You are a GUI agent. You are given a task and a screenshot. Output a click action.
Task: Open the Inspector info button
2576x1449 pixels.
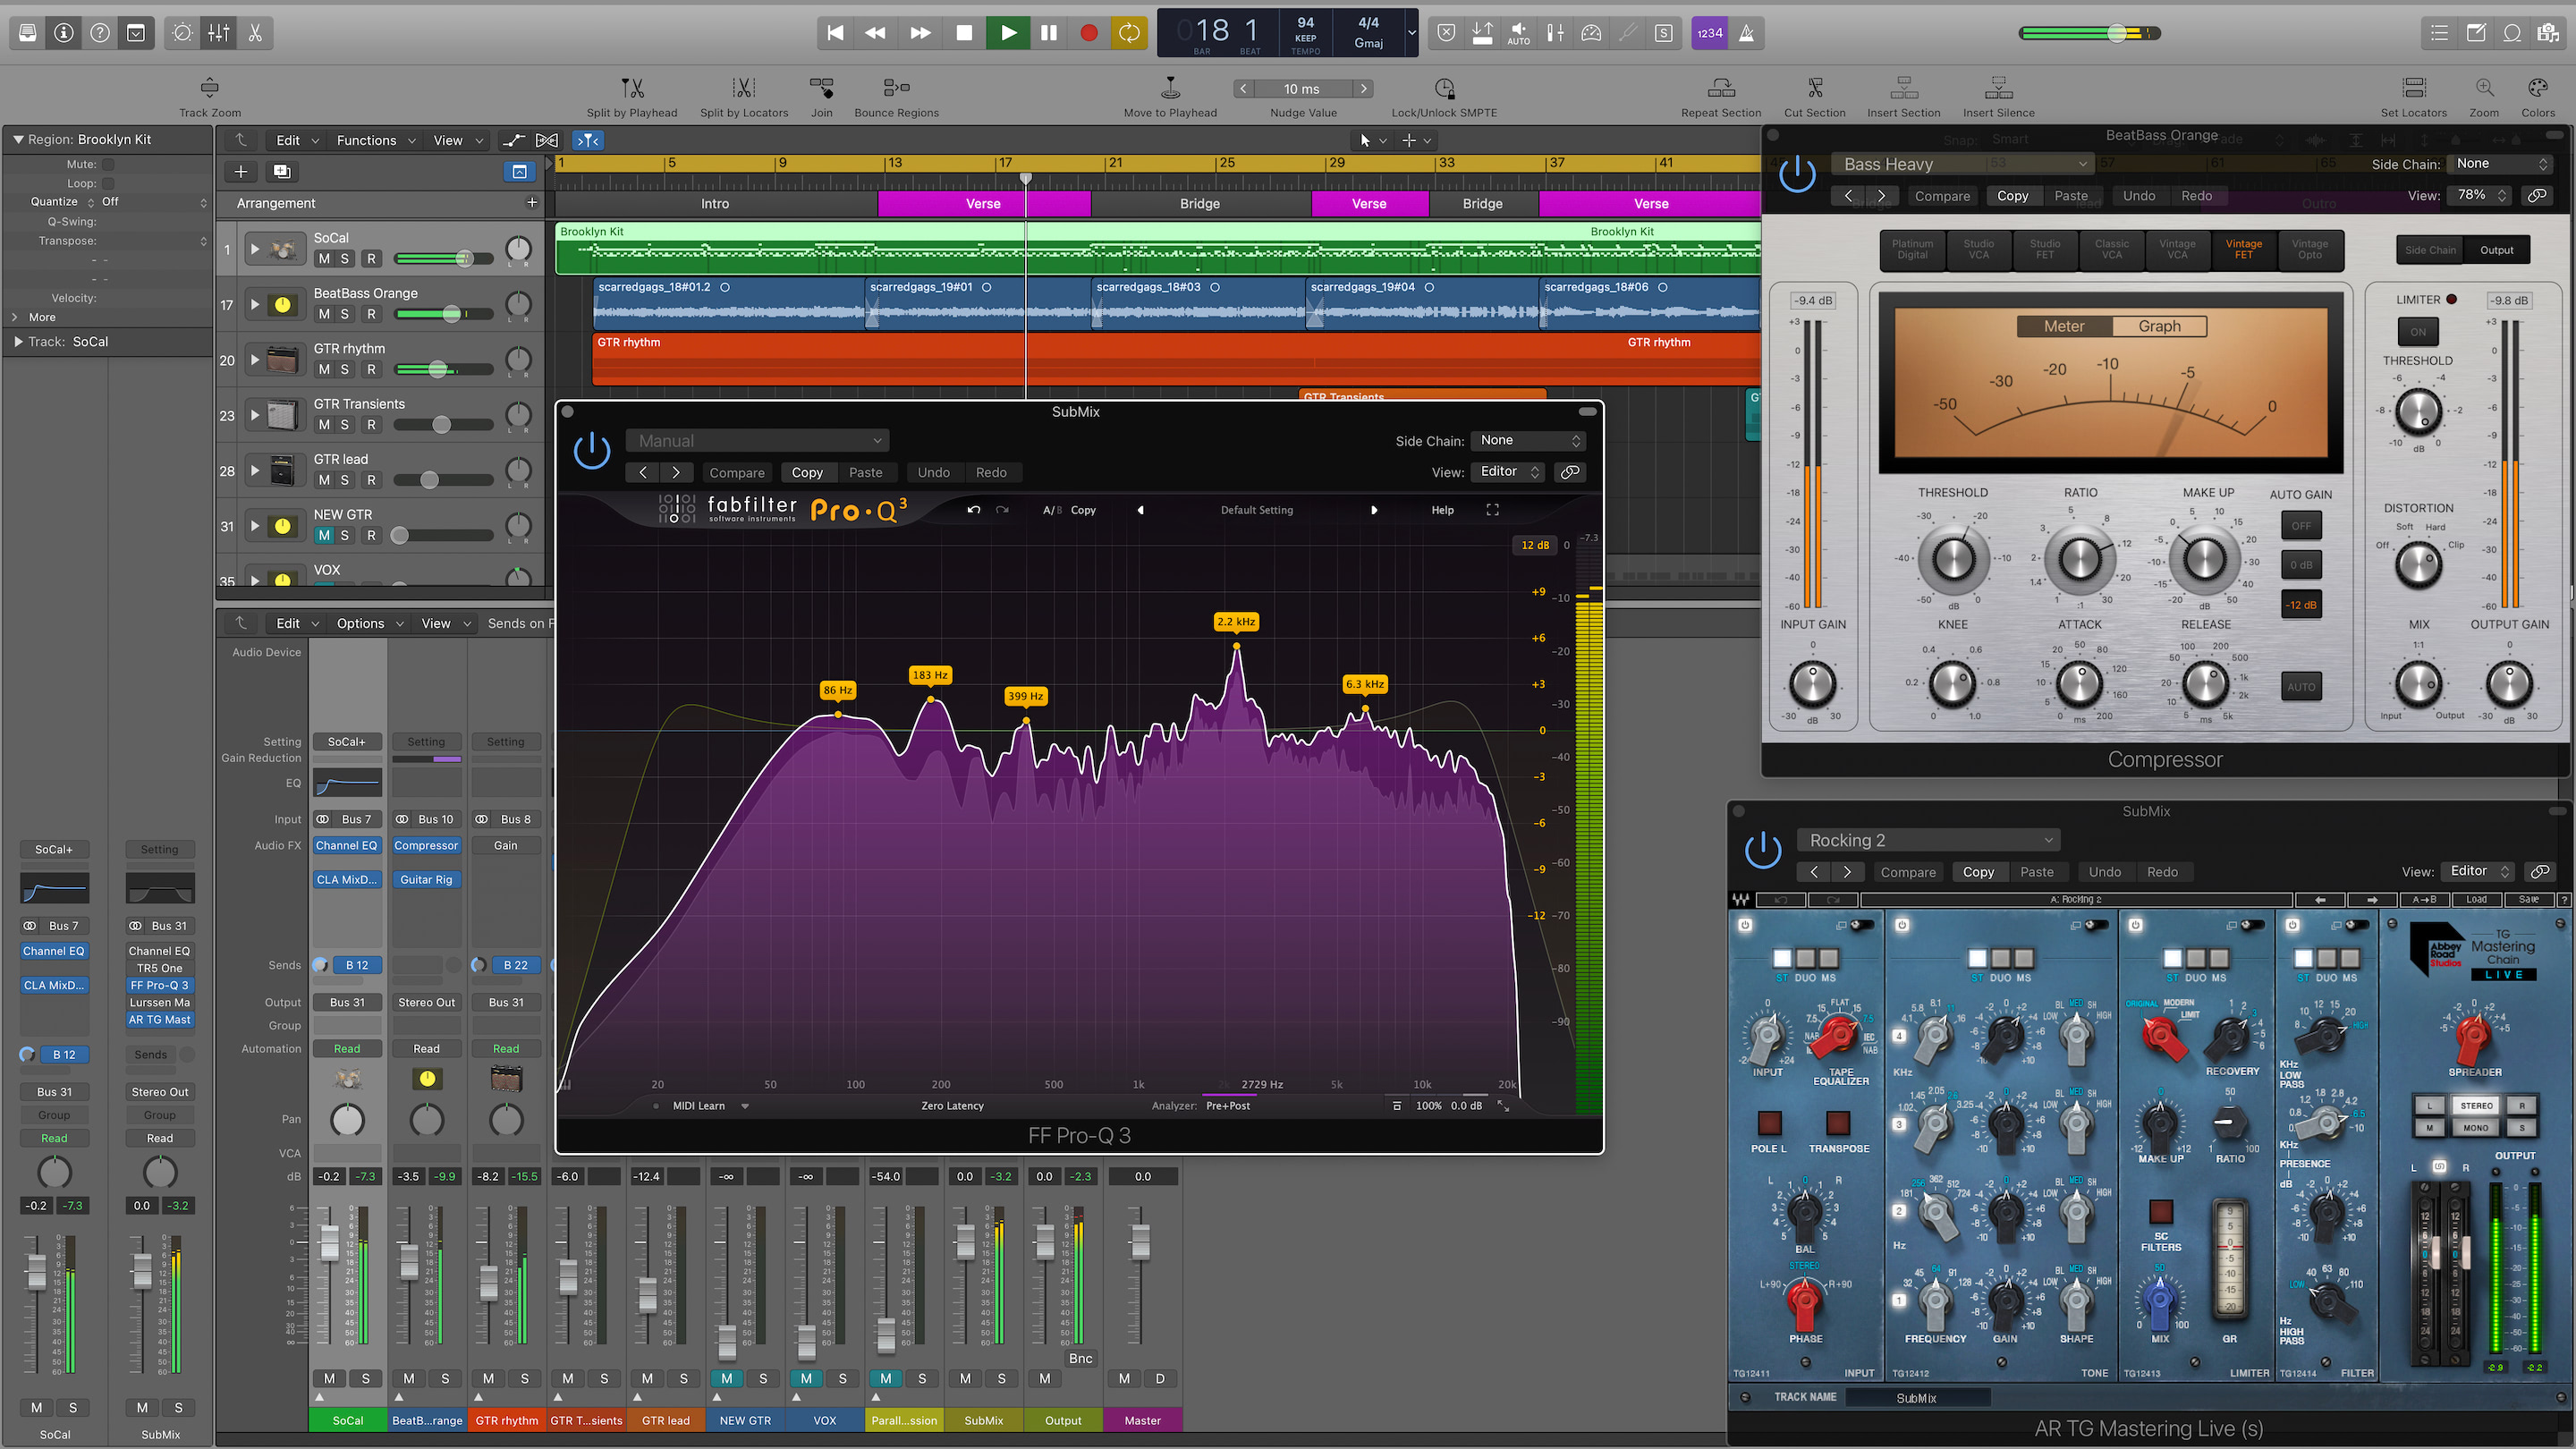[x=64, y=33]
